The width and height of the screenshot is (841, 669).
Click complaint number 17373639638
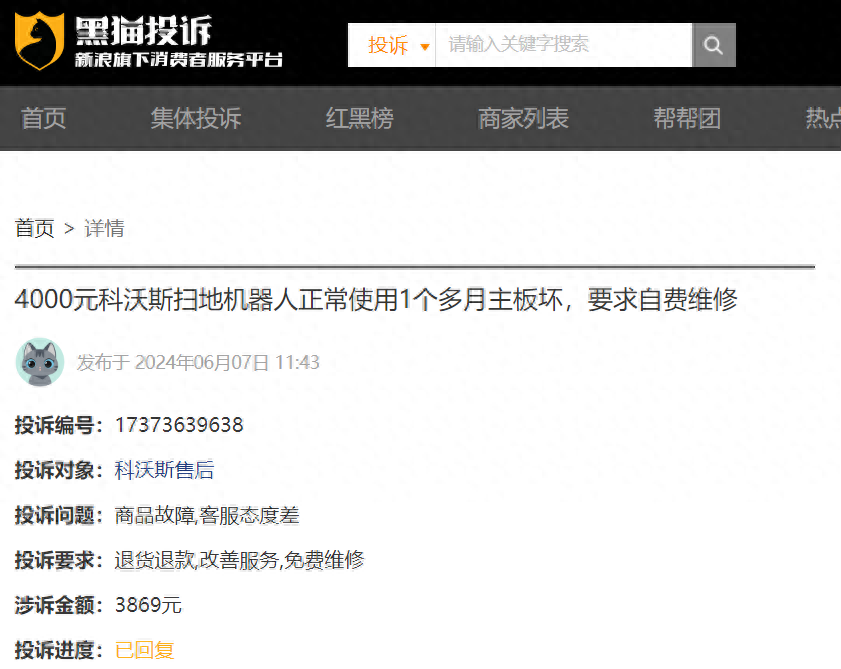pyautogui.click(x=179, y=425)
